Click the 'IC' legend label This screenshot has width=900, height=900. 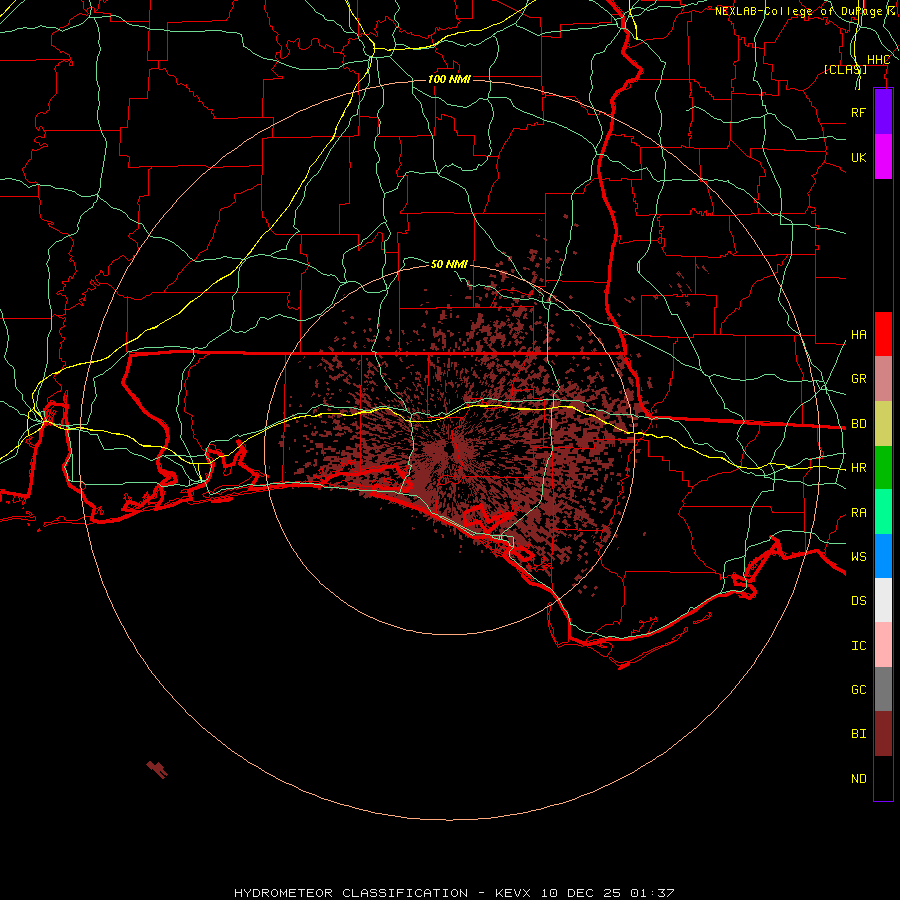pyautogui.click(x=858, y=646)
